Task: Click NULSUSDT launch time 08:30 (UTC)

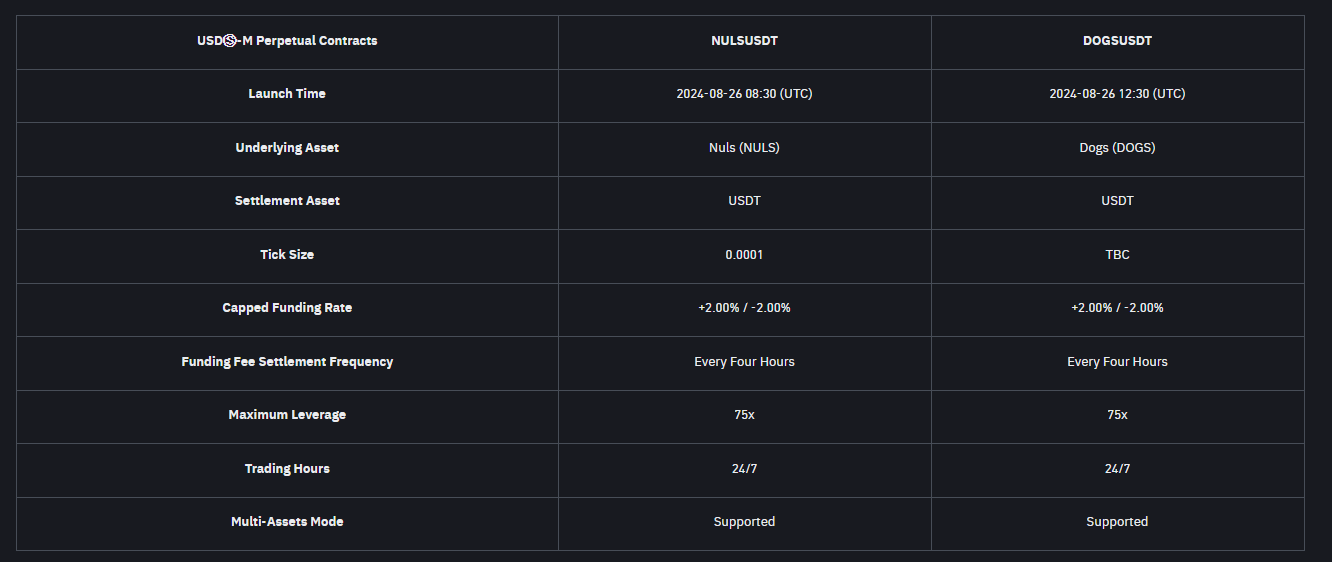Action: click(744, 94)
